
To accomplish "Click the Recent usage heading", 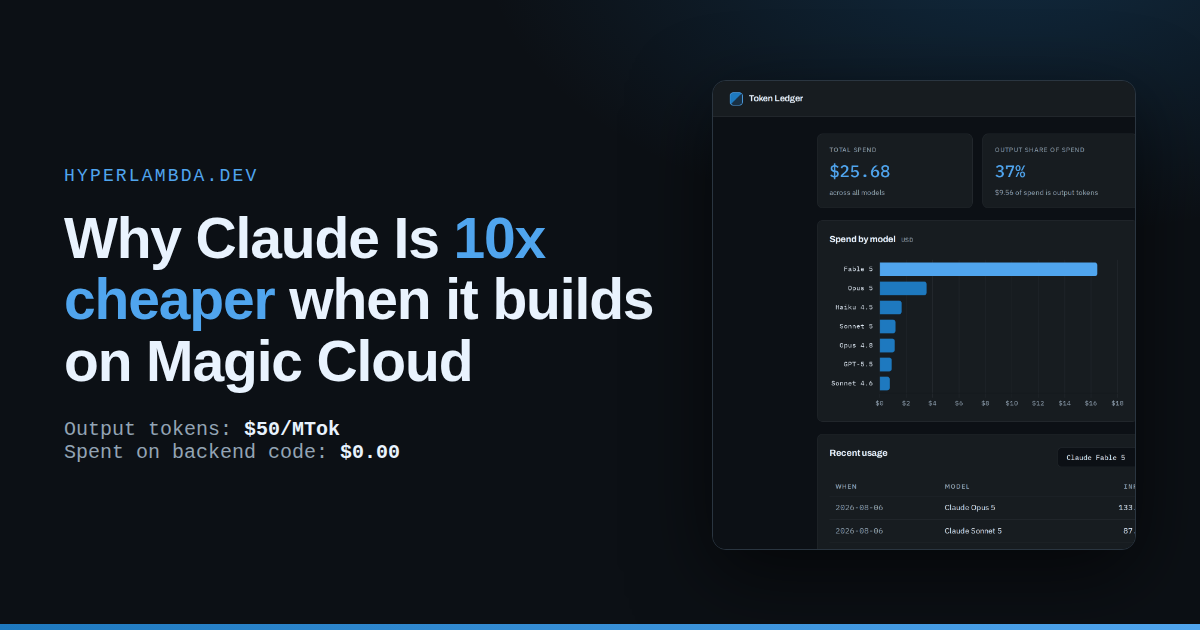I will (858, 453).
